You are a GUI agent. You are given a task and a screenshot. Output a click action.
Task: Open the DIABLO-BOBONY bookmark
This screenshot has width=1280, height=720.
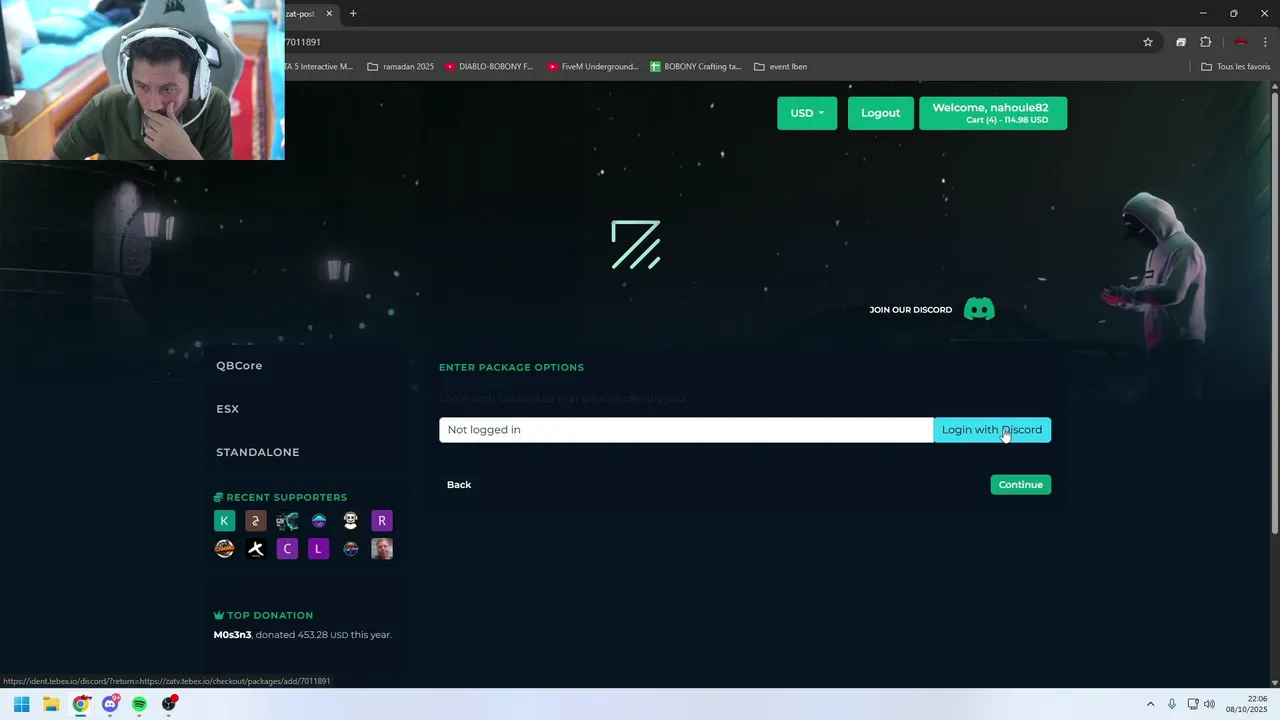(490, 67)
